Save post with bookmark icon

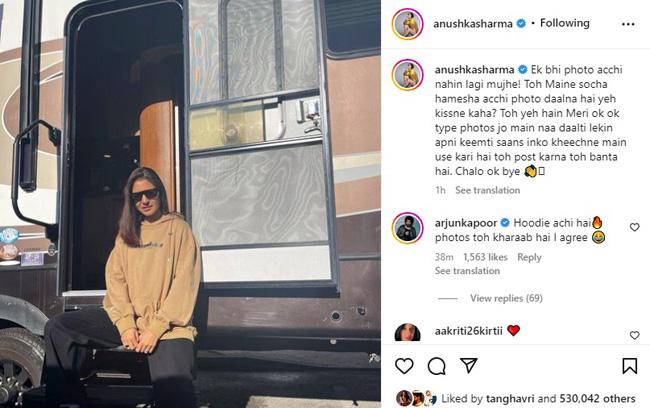pyautogui.click(x=629, y=366)
